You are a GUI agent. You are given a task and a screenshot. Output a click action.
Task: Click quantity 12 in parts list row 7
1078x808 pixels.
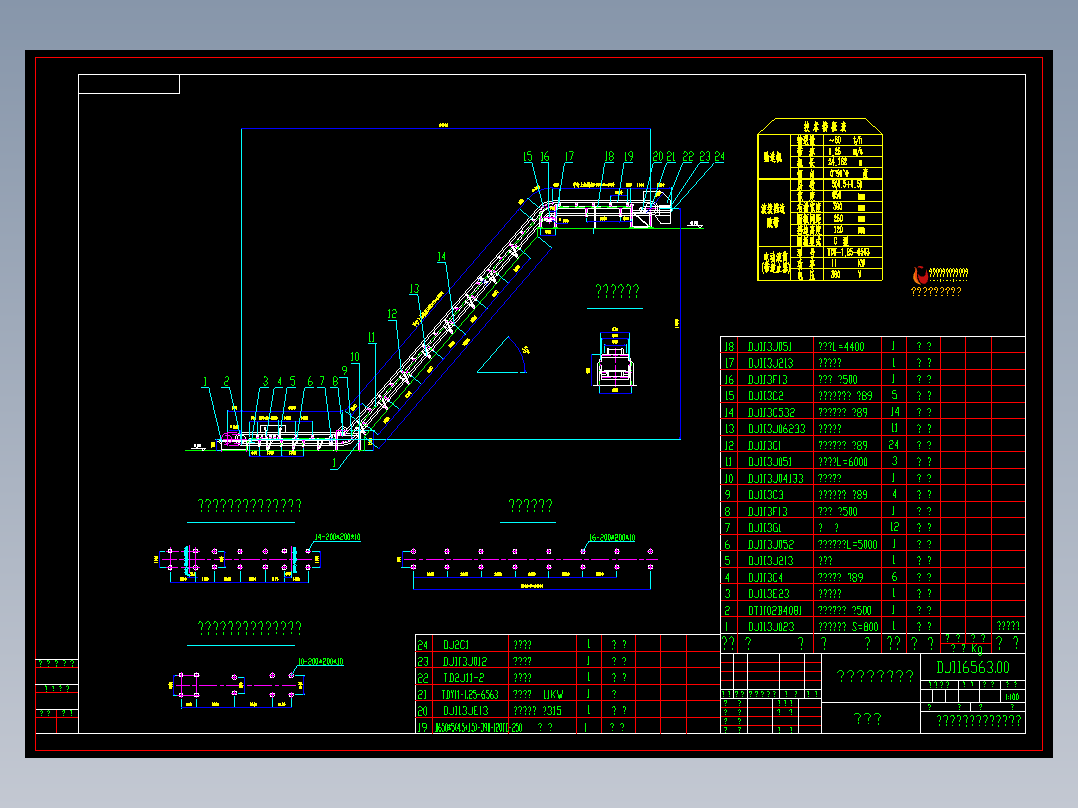(x=894, y=527)
